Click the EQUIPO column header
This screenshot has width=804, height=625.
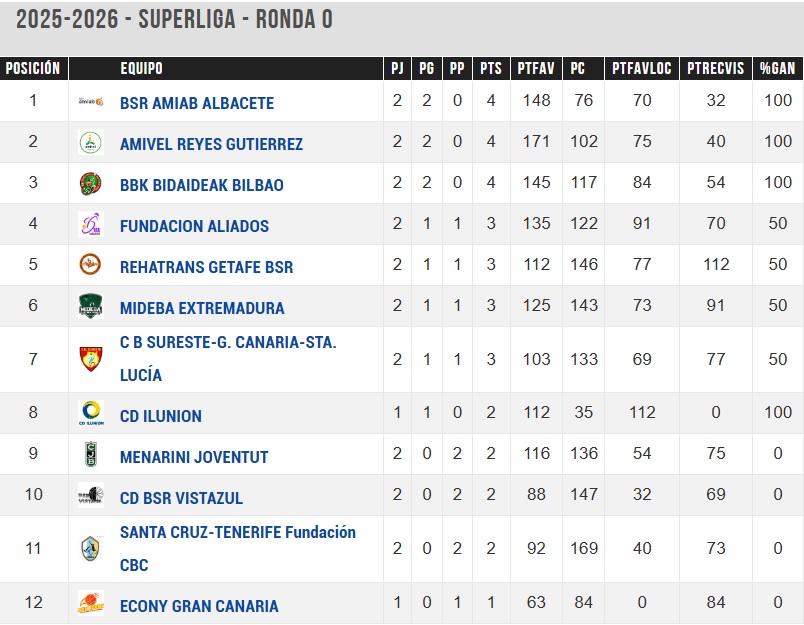click(x=141, y=69)
